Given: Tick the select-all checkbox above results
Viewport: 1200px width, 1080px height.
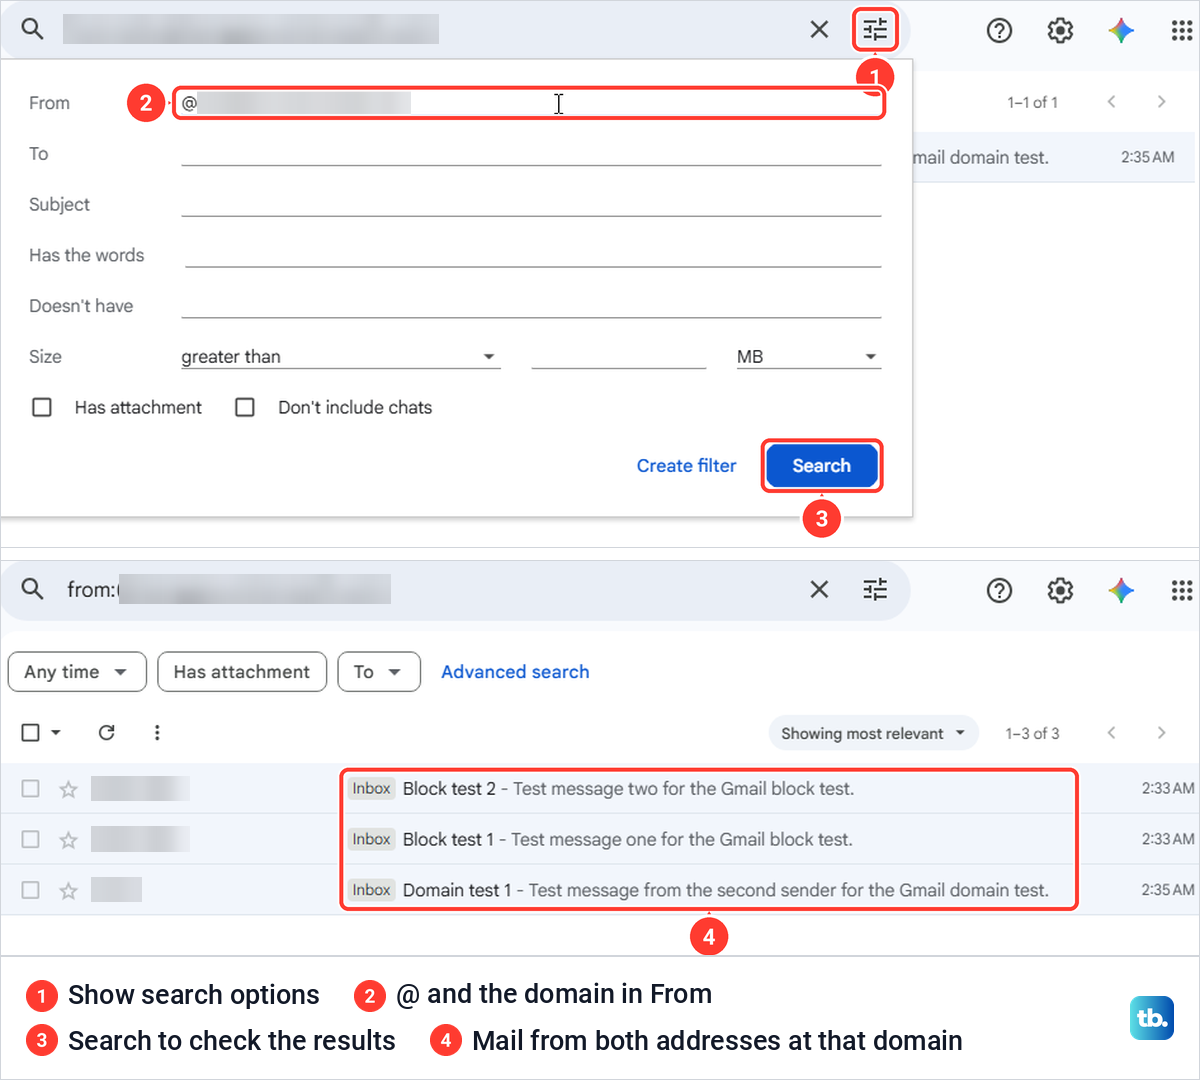Looking at the screenshot, I should tap(31, 733).
